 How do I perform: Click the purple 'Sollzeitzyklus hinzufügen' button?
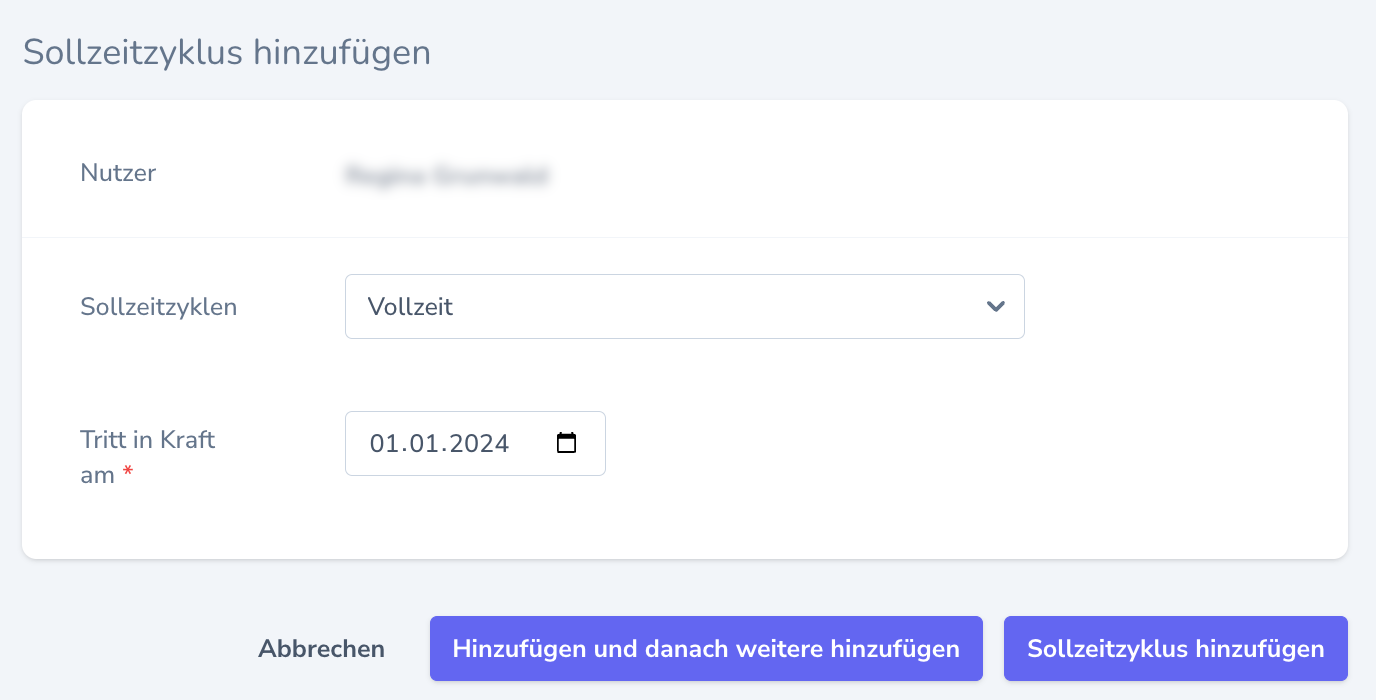coord(1175,649)
